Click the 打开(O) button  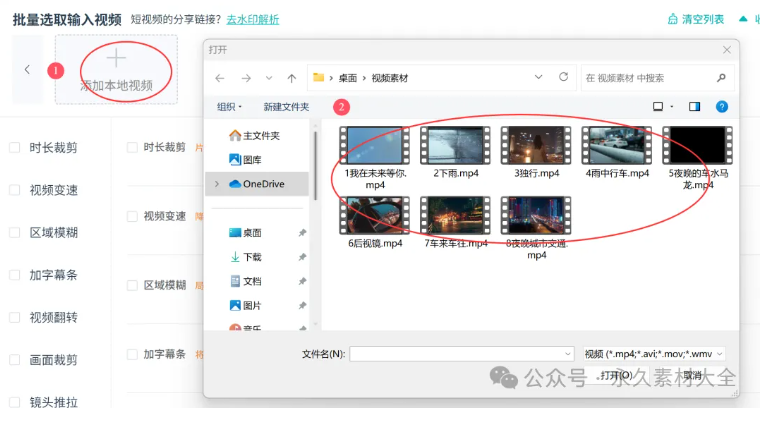[x=615, y=375]
